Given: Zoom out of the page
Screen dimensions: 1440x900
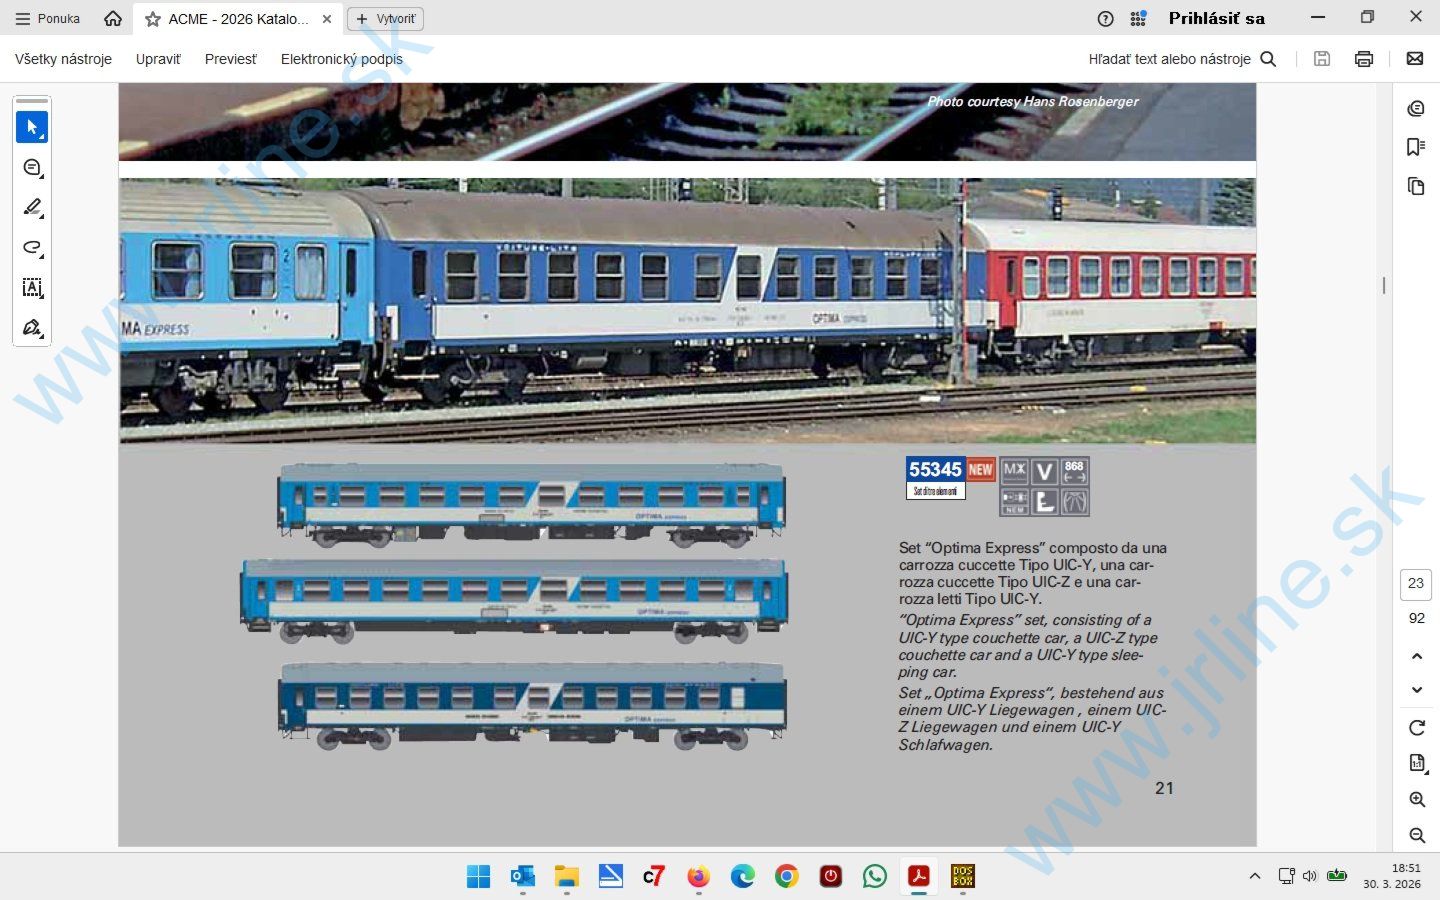Looking at the screenshot, I should [1416, 835].
